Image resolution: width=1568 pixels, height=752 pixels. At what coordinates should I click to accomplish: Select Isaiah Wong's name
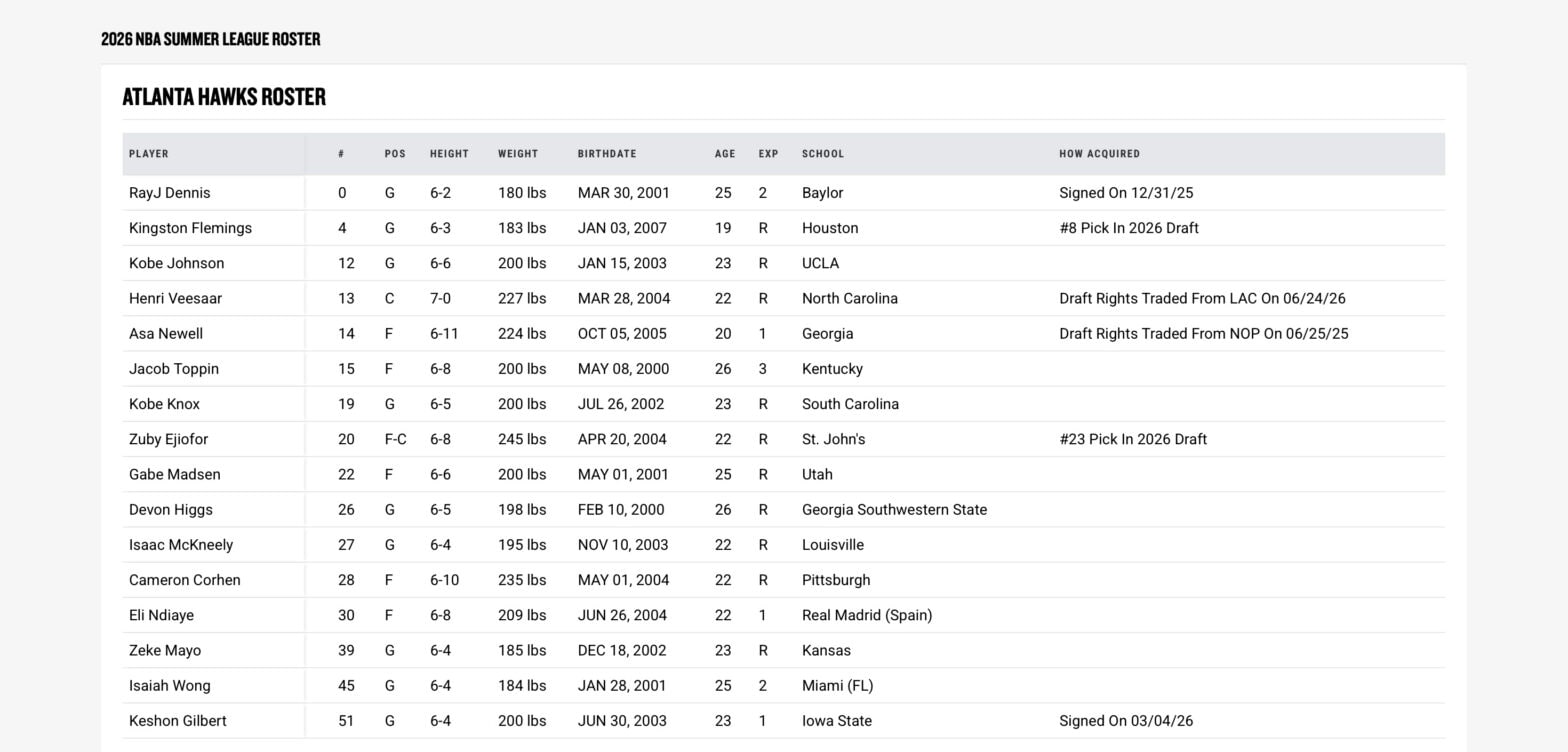click(170, 685)
